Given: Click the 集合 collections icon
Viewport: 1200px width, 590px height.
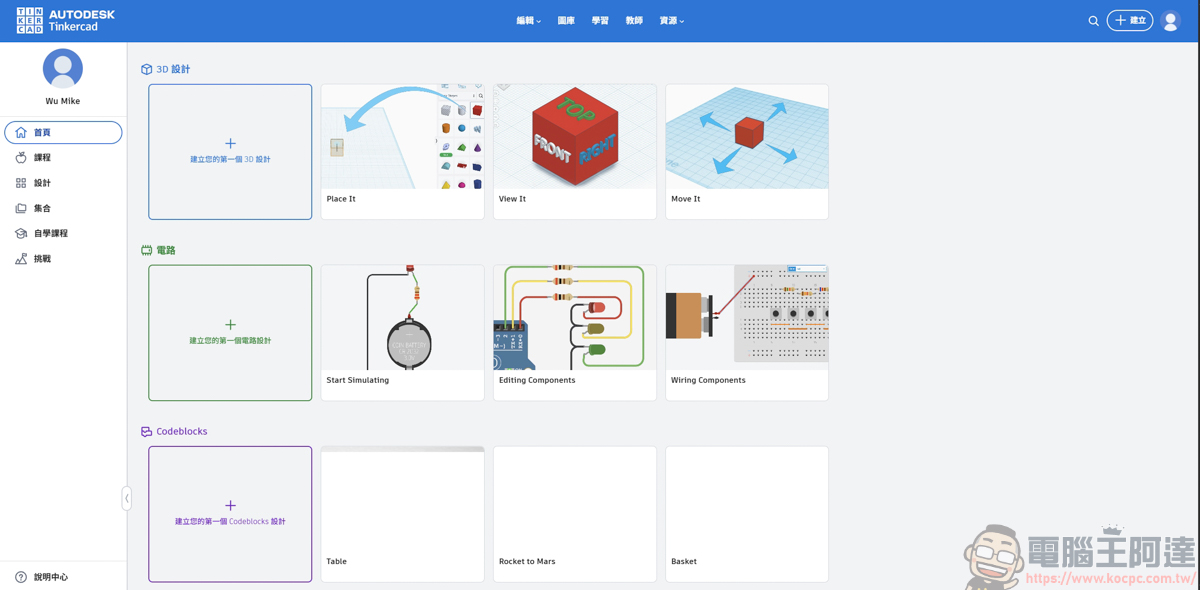Looking at the screenshot, I should coord(21,208).
